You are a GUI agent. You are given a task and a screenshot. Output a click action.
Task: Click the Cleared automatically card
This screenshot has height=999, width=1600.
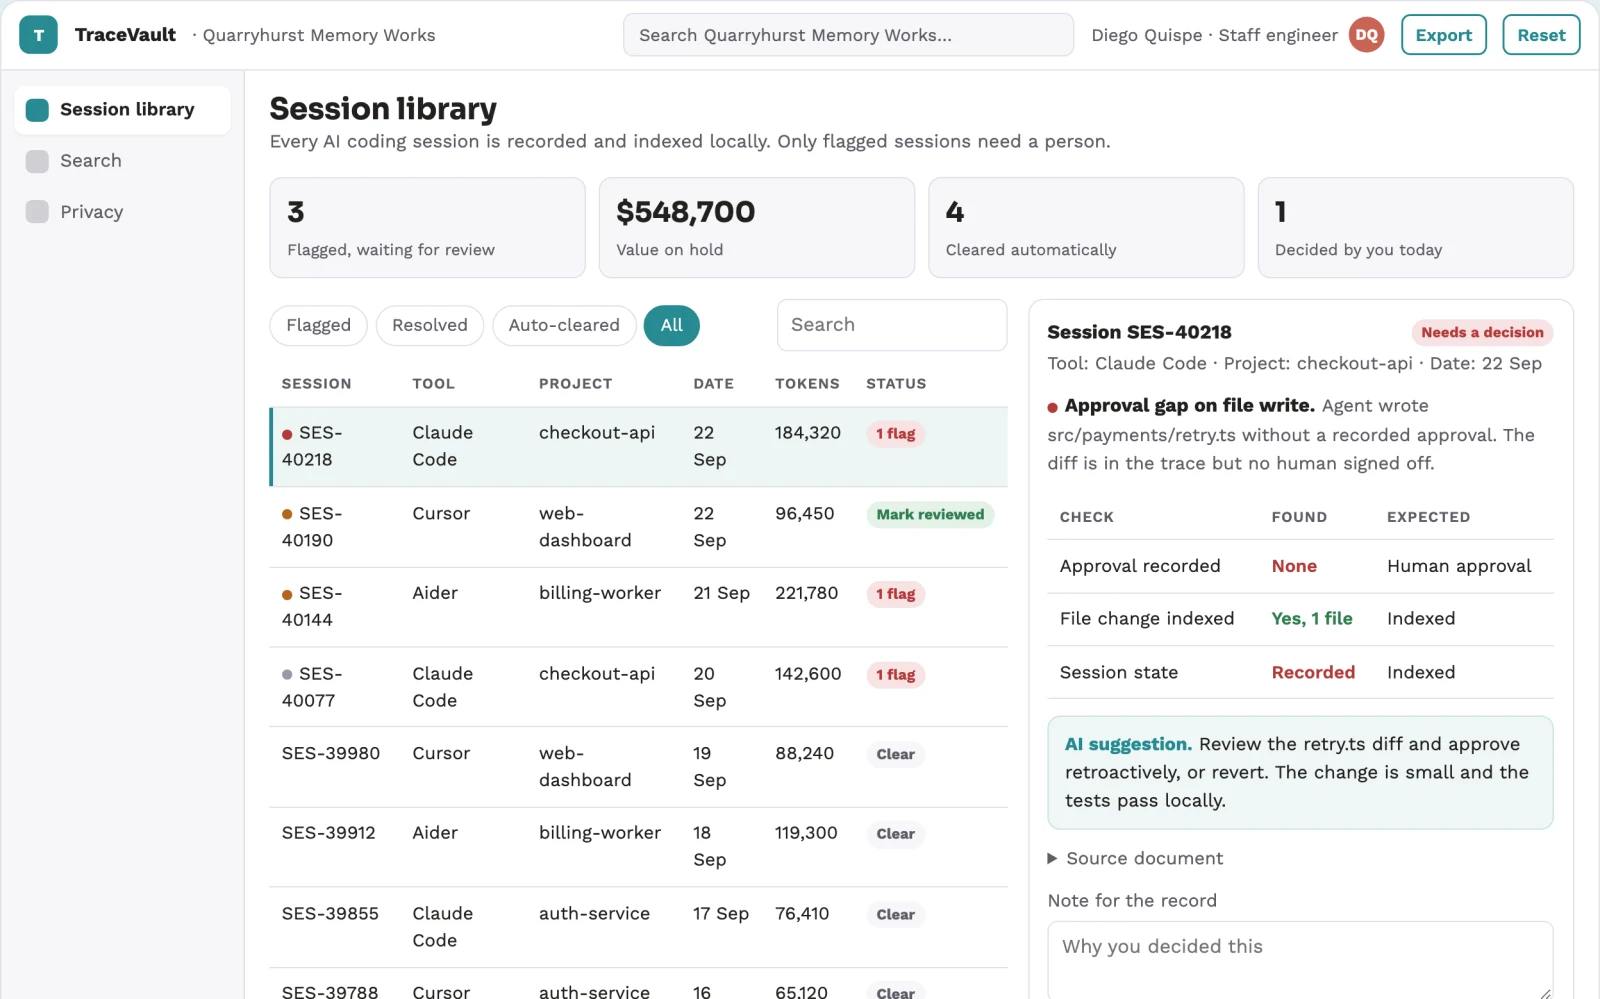pyautogui.click(x=1086, y=228)
